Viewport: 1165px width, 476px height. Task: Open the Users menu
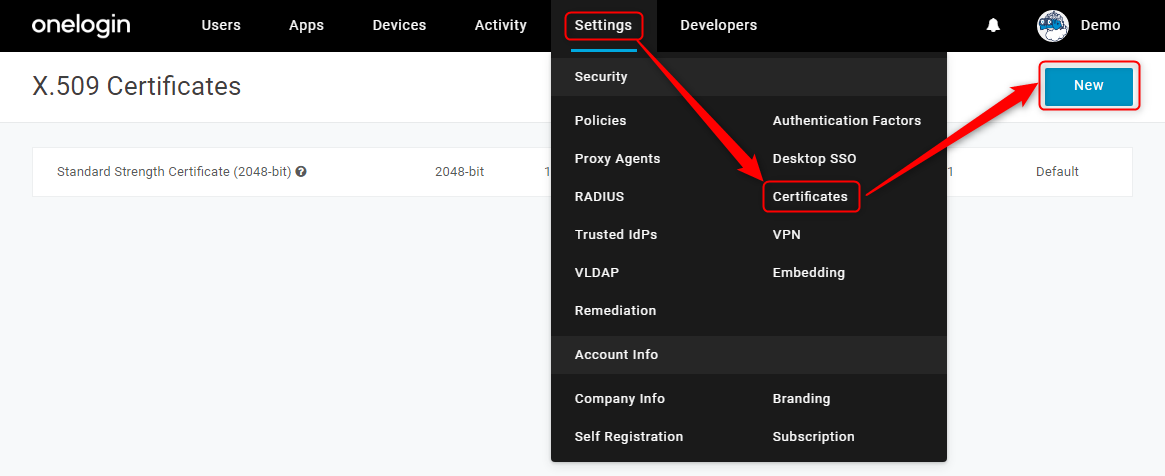point(221,25)
